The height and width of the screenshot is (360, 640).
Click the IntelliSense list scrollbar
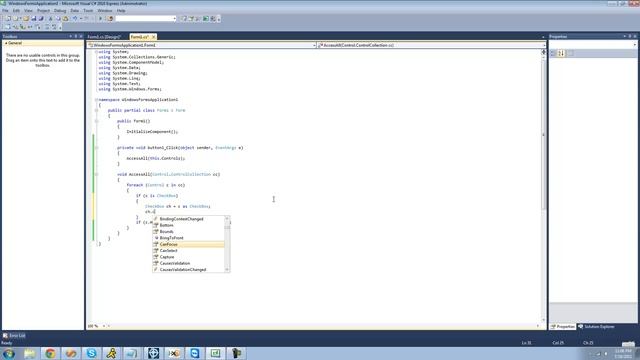pyautogui.click(x=227, y=244)
